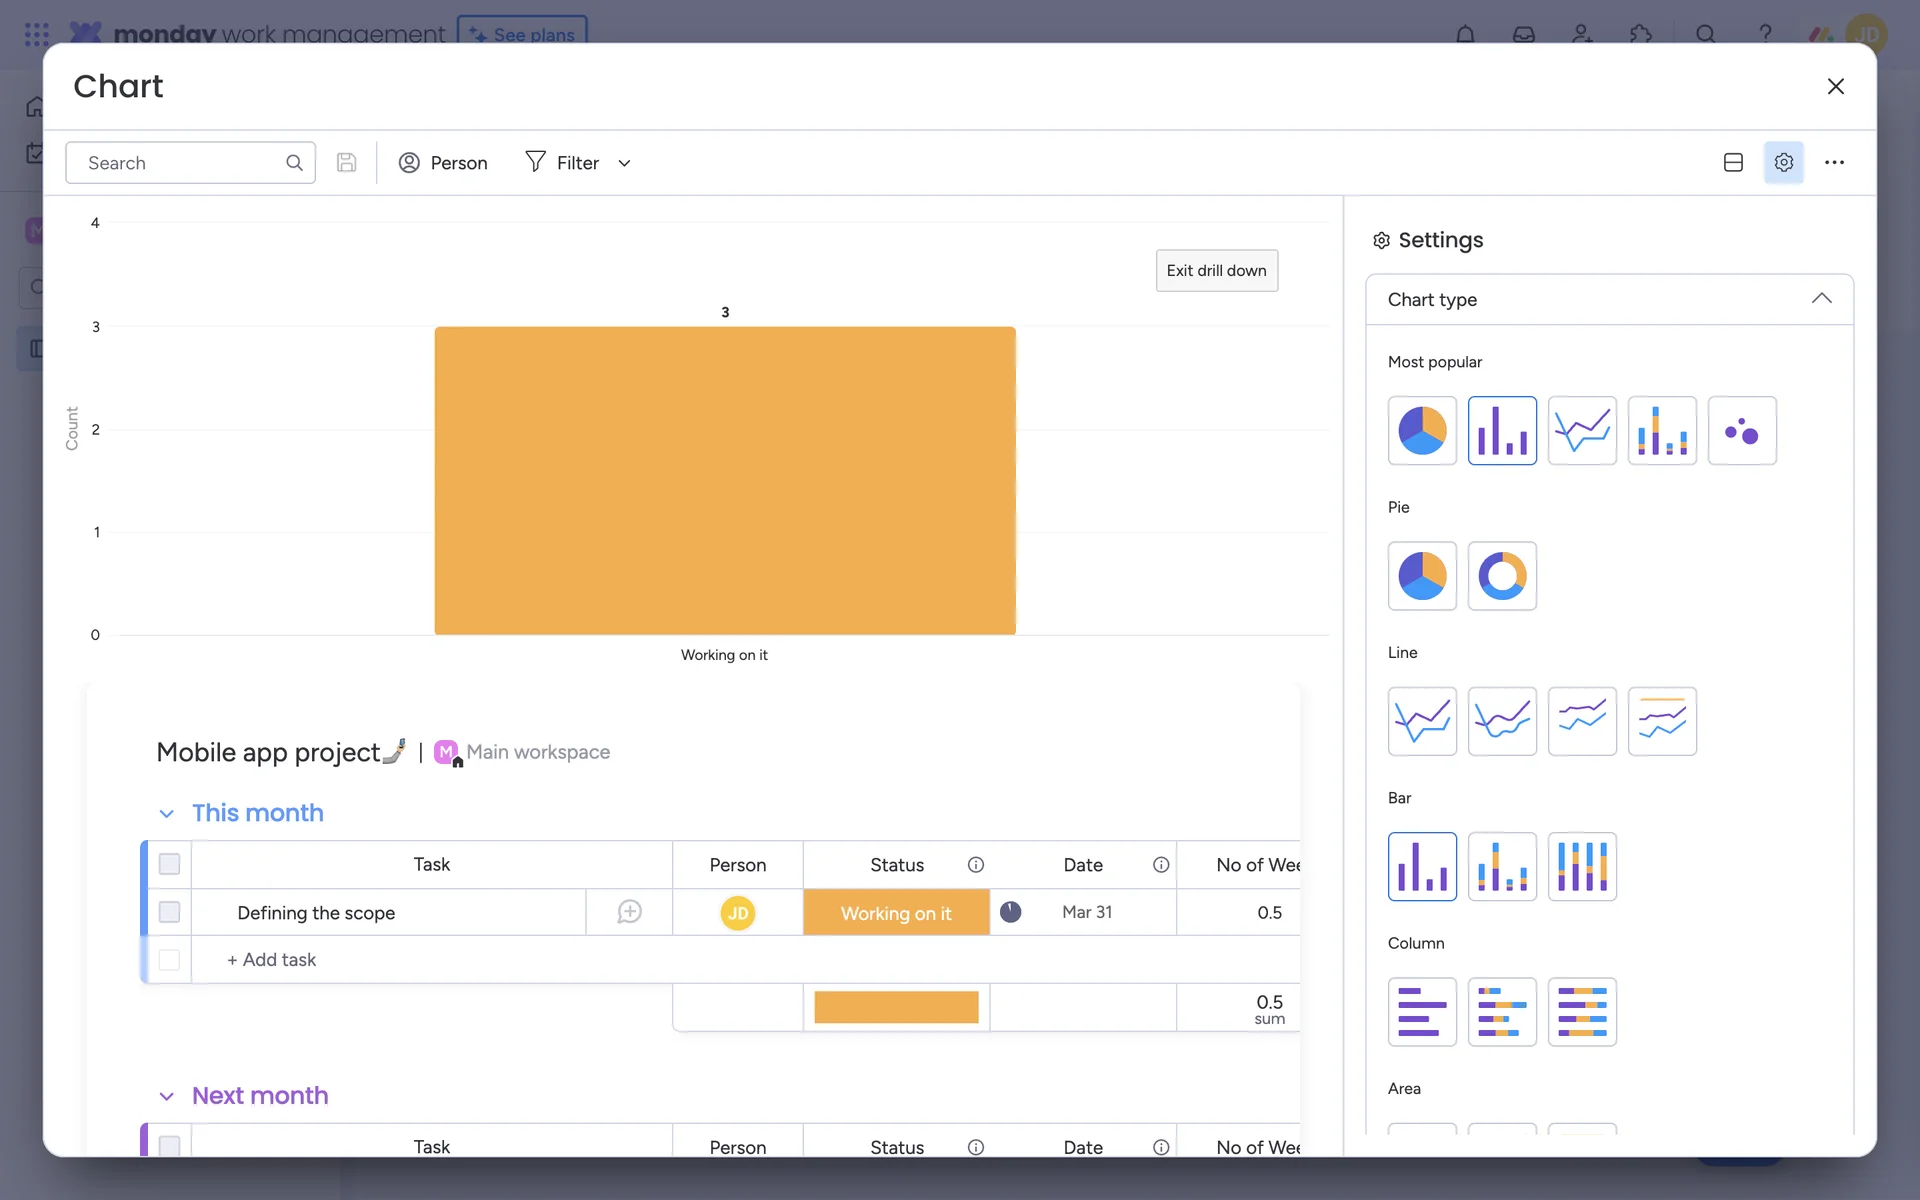Click the Exit drill down button
Viewport: 1920px width, 1200px height.
pyautogui.click(x=1216, y=271)
